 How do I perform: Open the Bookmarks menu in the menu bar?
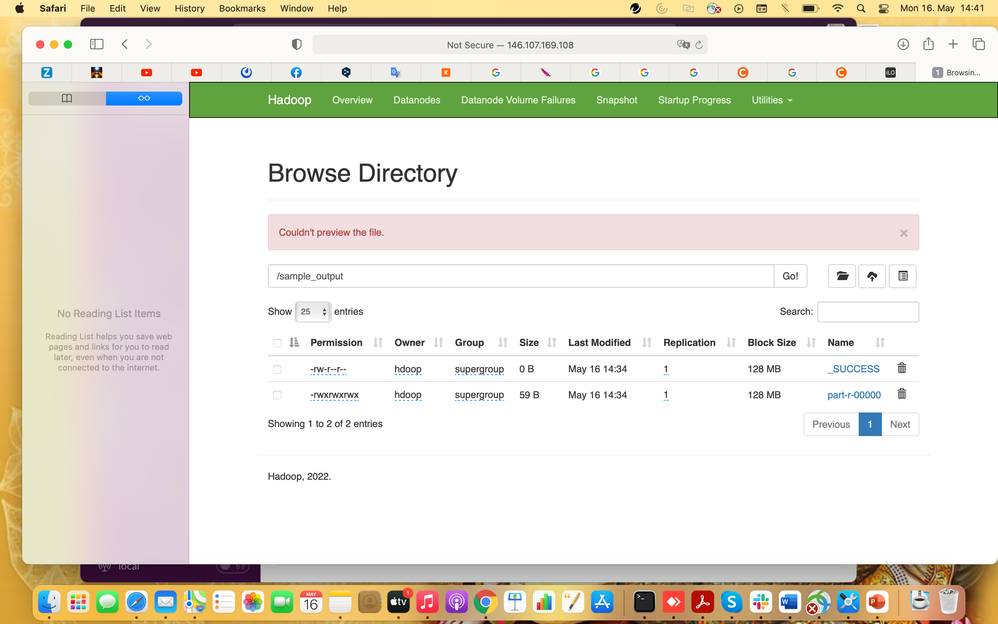(242, 8)
